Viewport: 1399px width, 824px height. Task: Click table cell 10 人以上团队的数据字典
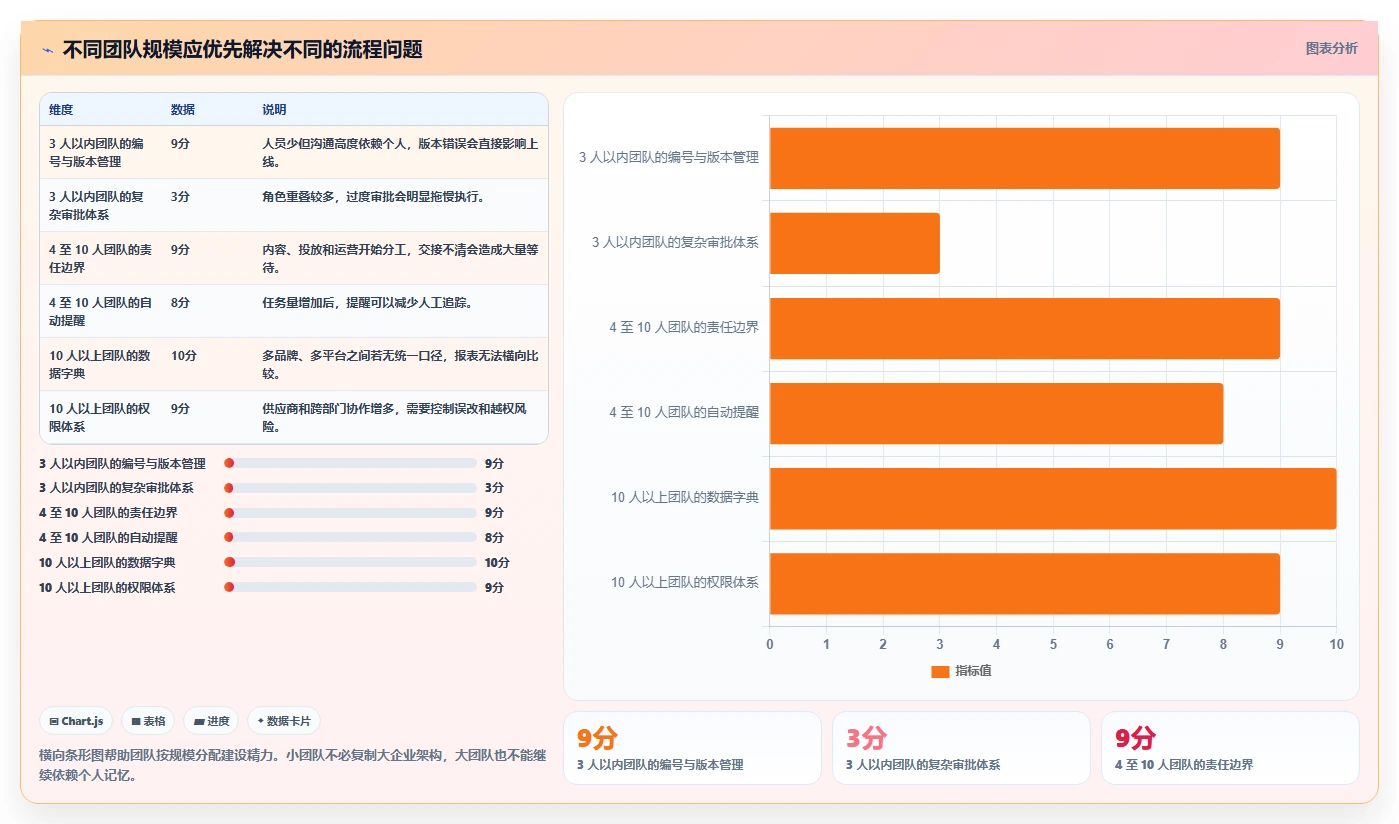coord(100,364)
